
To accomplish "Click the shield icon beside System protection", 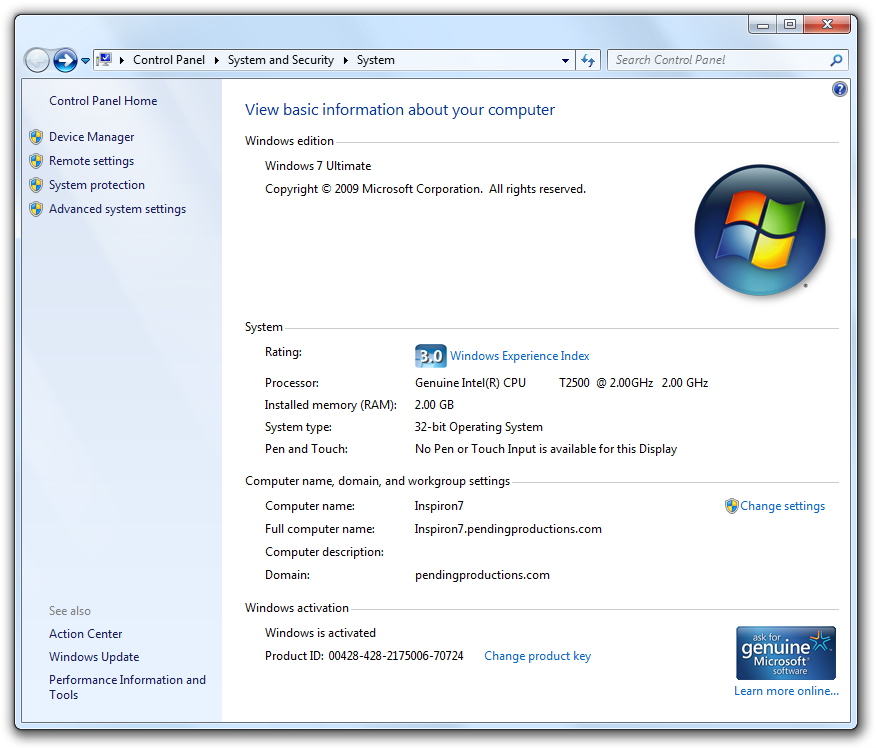I will tap(36, 185).
